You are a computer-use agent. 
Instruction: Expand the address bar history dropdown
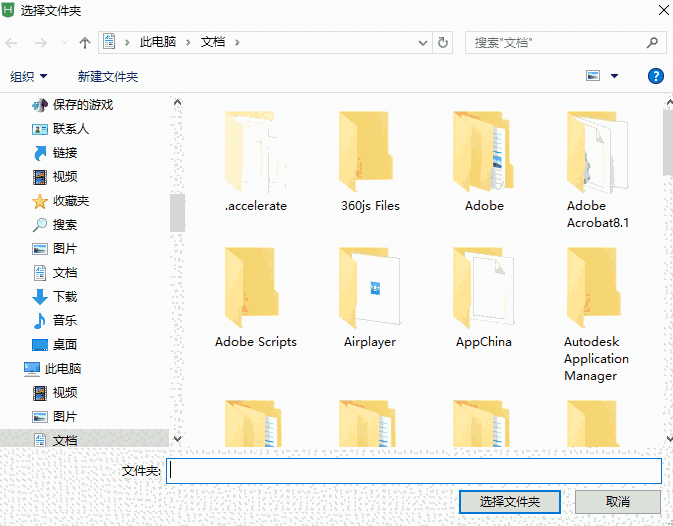click(x=423, y=42)
